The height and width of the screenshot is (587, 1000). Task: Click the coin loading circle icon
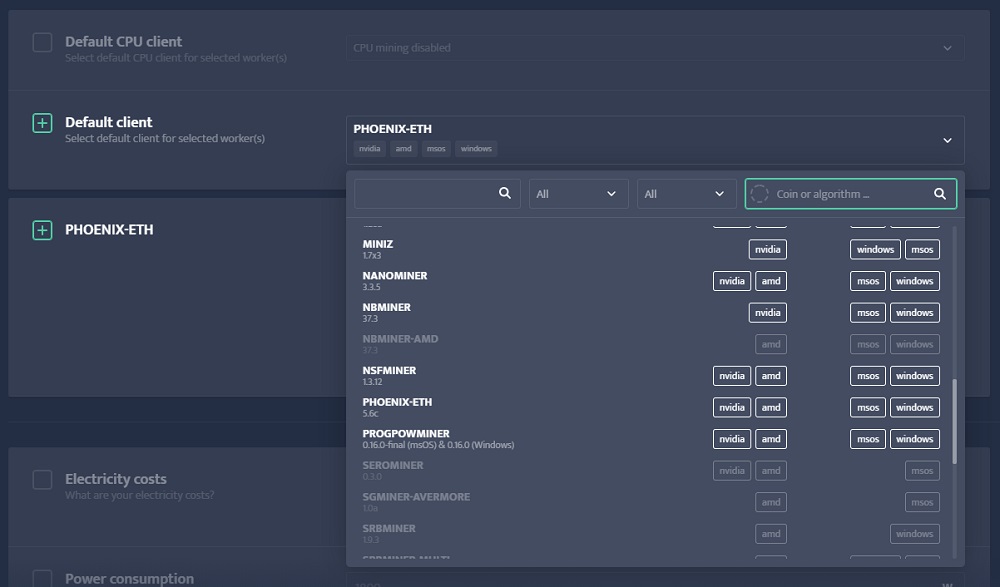pos(759,194)
